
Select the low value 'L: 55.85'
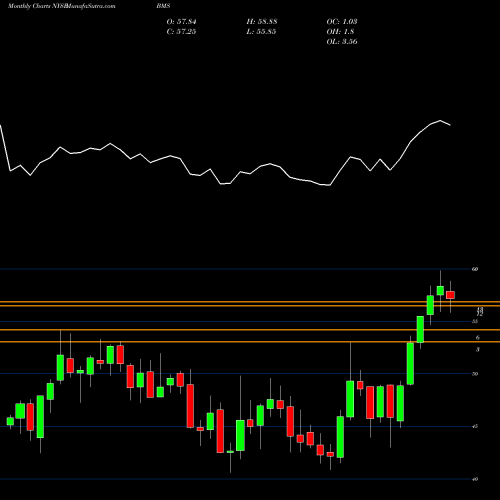click(x=261, y=32)
